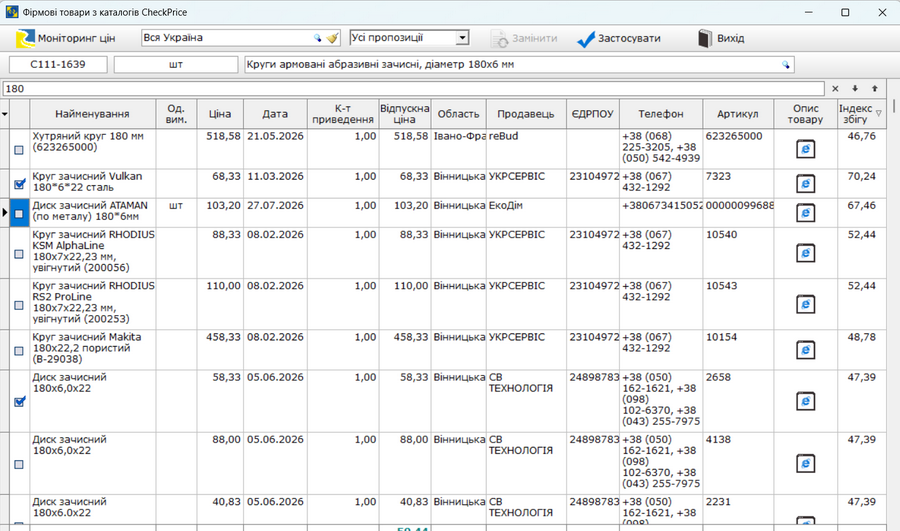Select article cell 10543
The height and width of the screenshot is (531, 900).
tap(738, 304)
